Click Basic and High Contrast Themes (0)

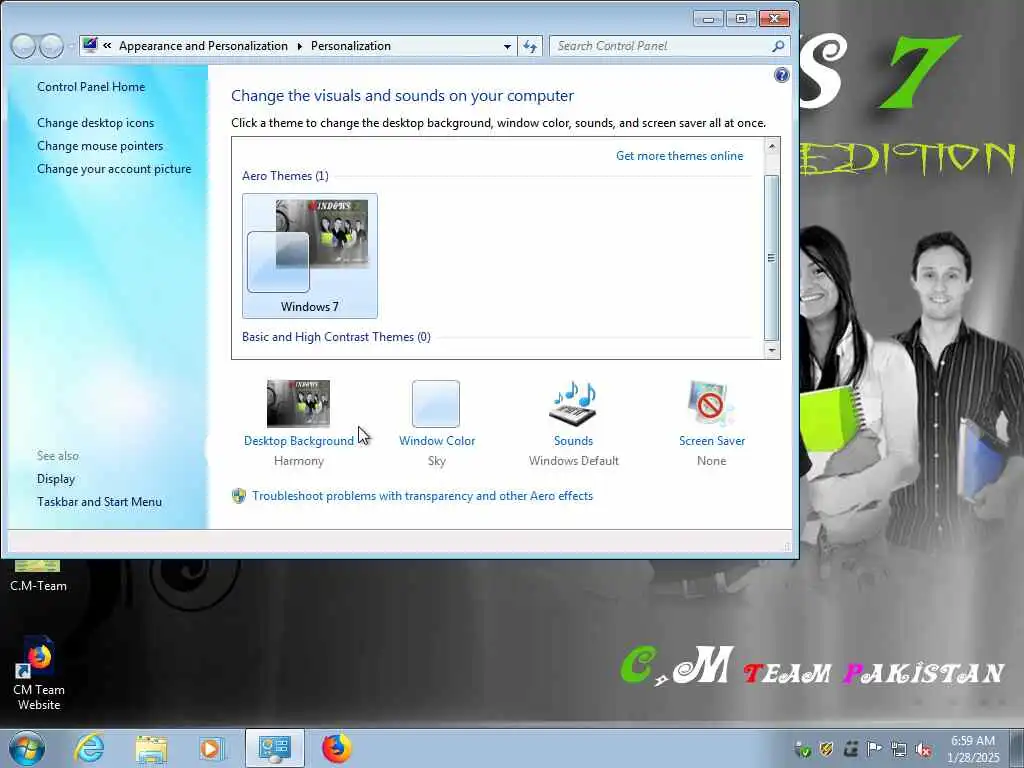(x=336, y=337)
